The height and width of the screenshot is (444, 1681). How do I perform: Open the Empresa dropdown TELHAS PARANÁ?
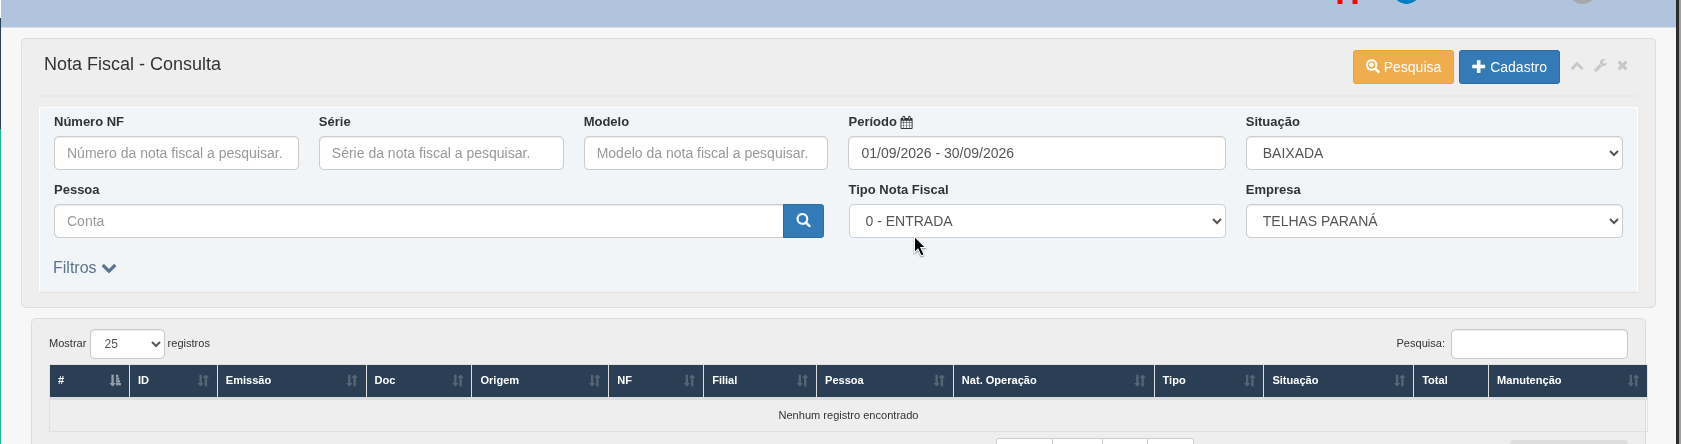tap(1434, 221)
